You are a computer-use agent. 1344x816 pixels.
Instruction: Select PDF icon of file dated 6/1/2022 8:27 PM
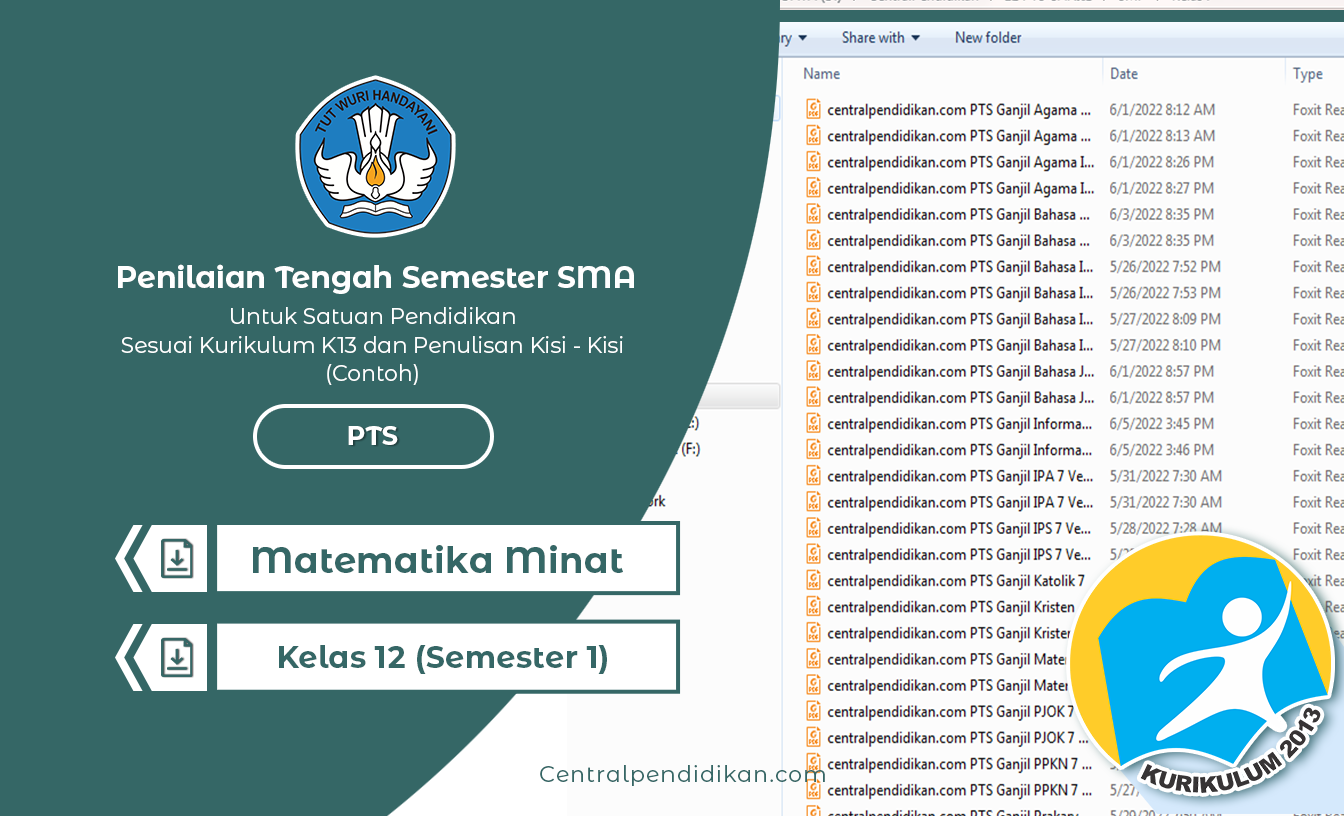click(814, 188)
